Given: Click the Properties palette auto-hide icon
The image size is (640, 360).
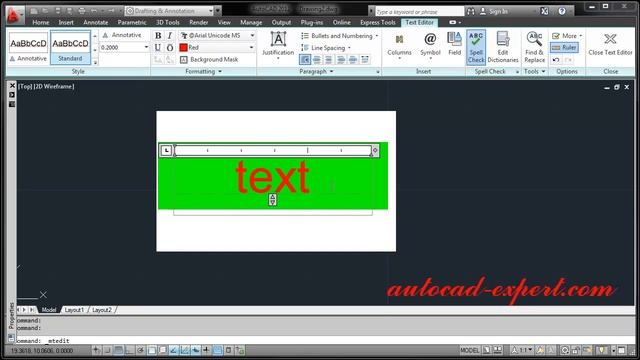Looking at the screenshot, I should pos(12,95).
